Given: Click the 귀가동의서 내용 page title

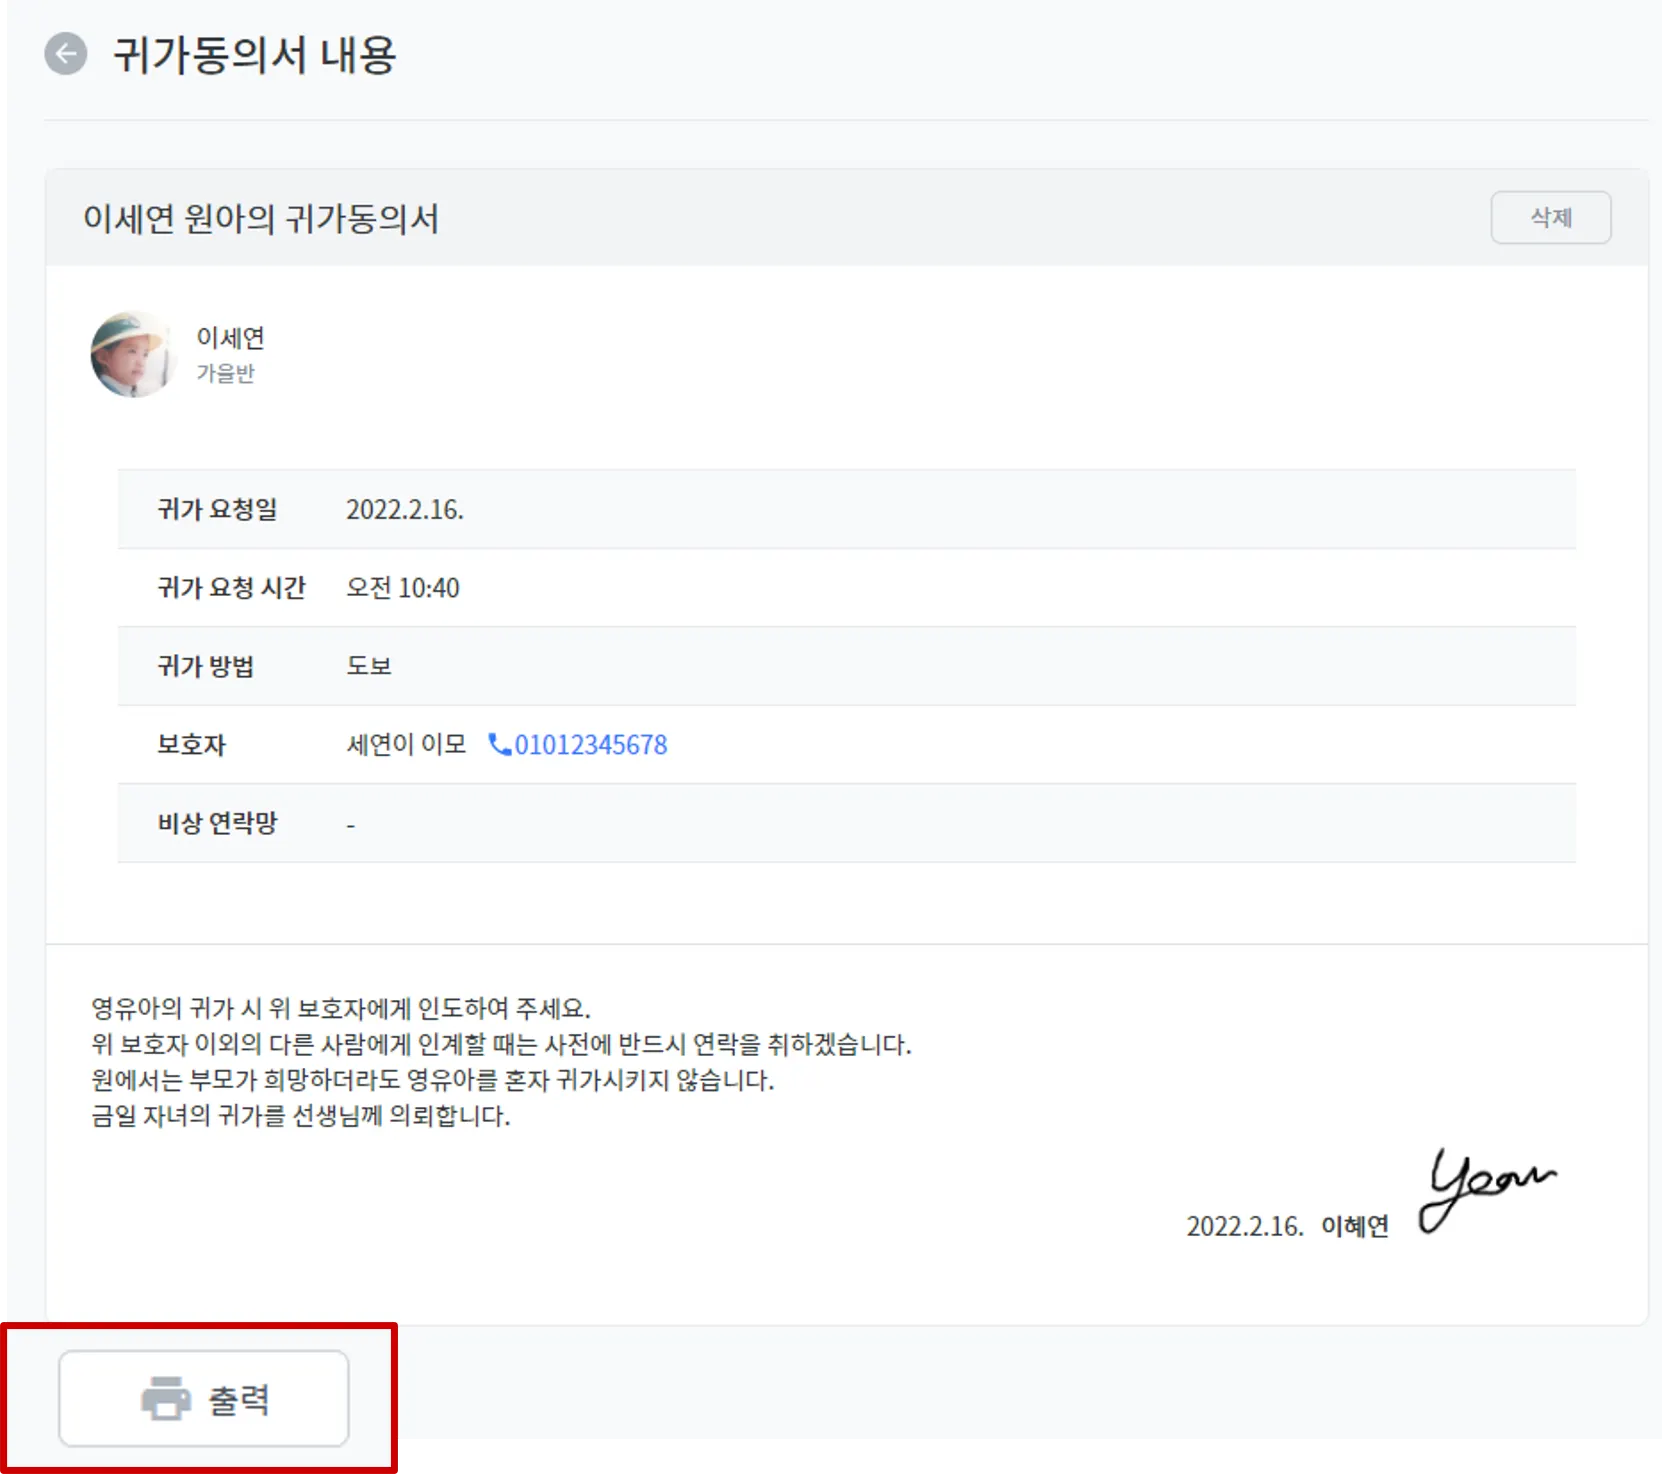Looking at the screenshot, I should [x=255, y=55].
